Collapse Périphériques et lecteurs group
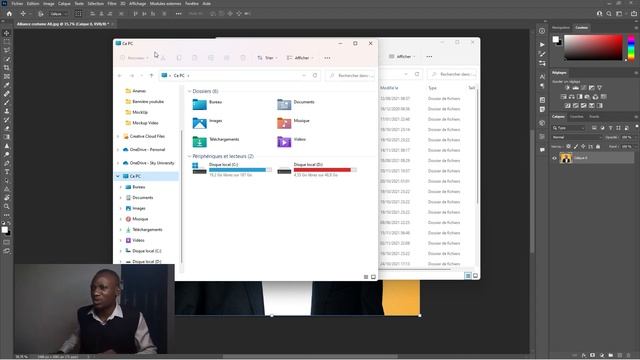 click(189, 156)
